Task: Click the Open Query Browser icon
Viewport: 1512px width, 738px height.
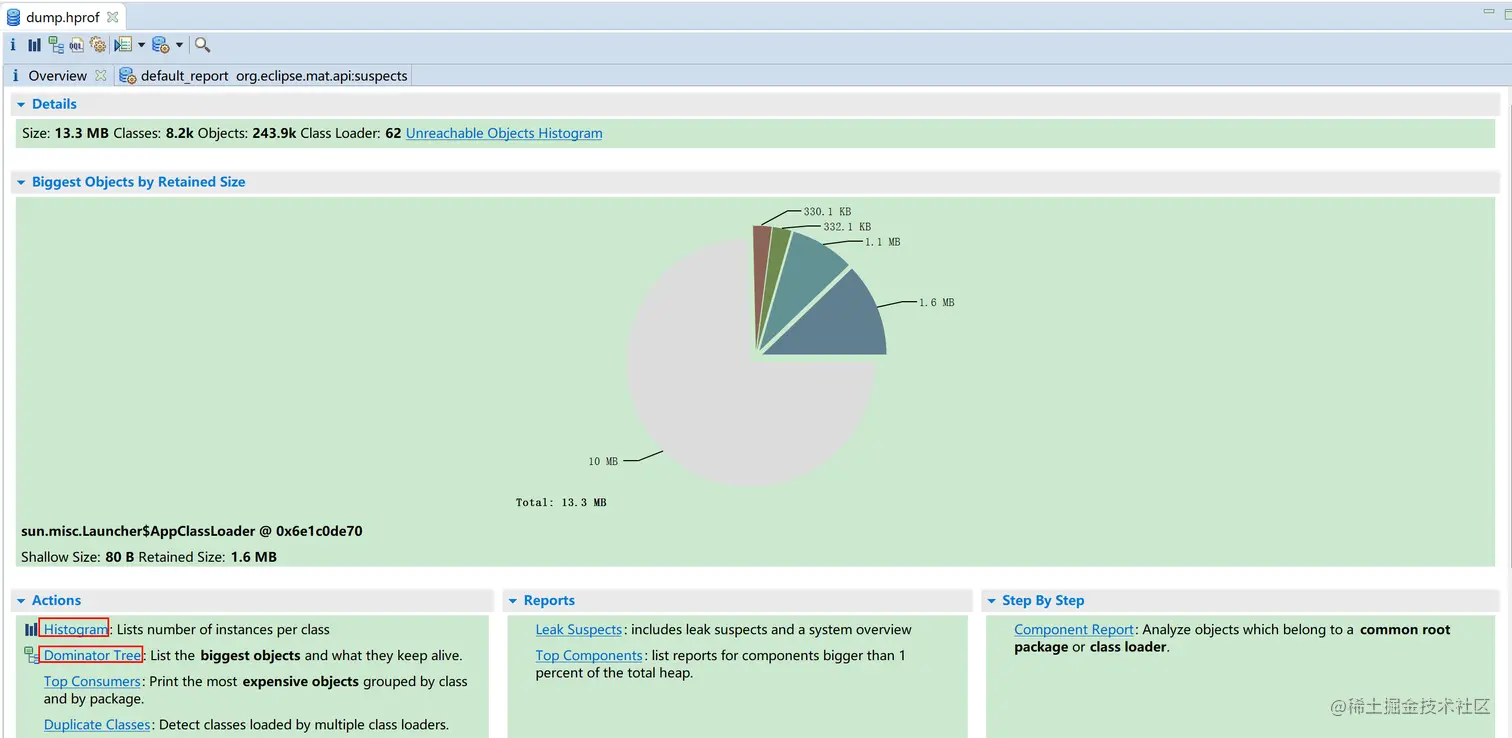Action: [161, 45]
